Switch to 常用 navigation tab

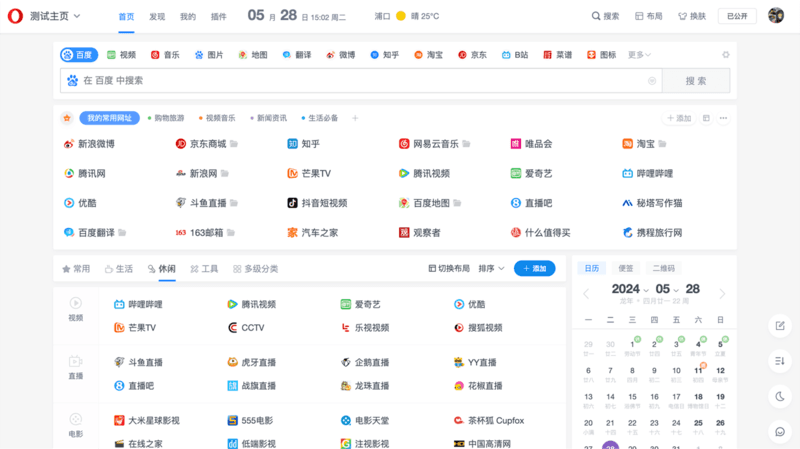[x=76, y=269]
